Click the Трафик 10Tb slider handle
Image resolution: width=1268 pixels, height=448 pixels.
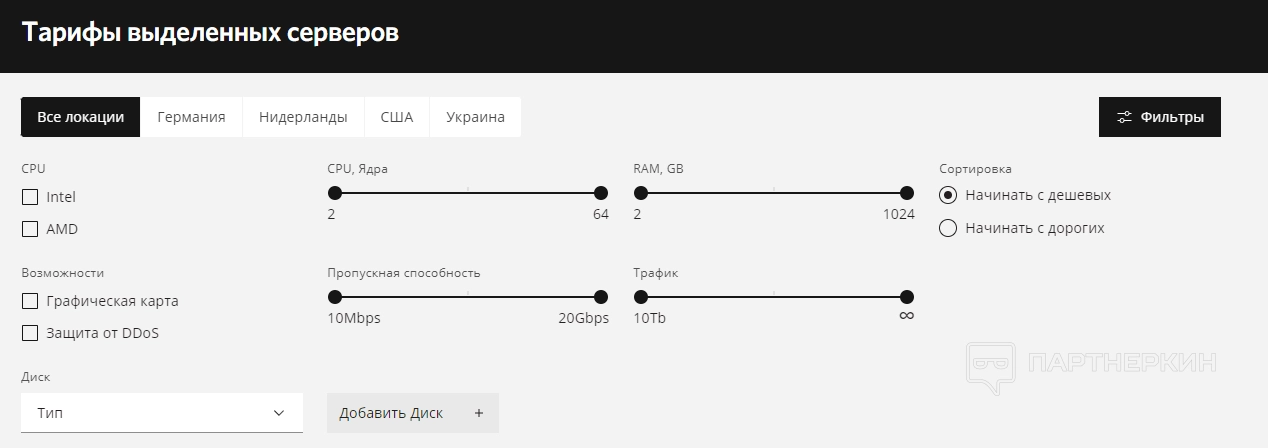641,297
